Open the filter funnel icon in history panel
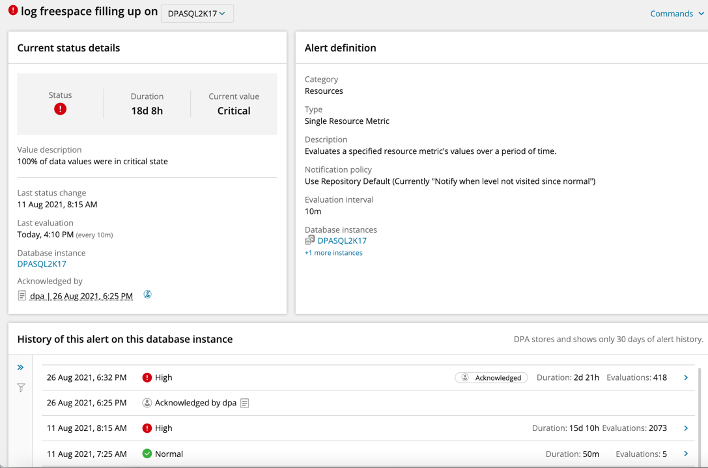 [x=21, y=387]
